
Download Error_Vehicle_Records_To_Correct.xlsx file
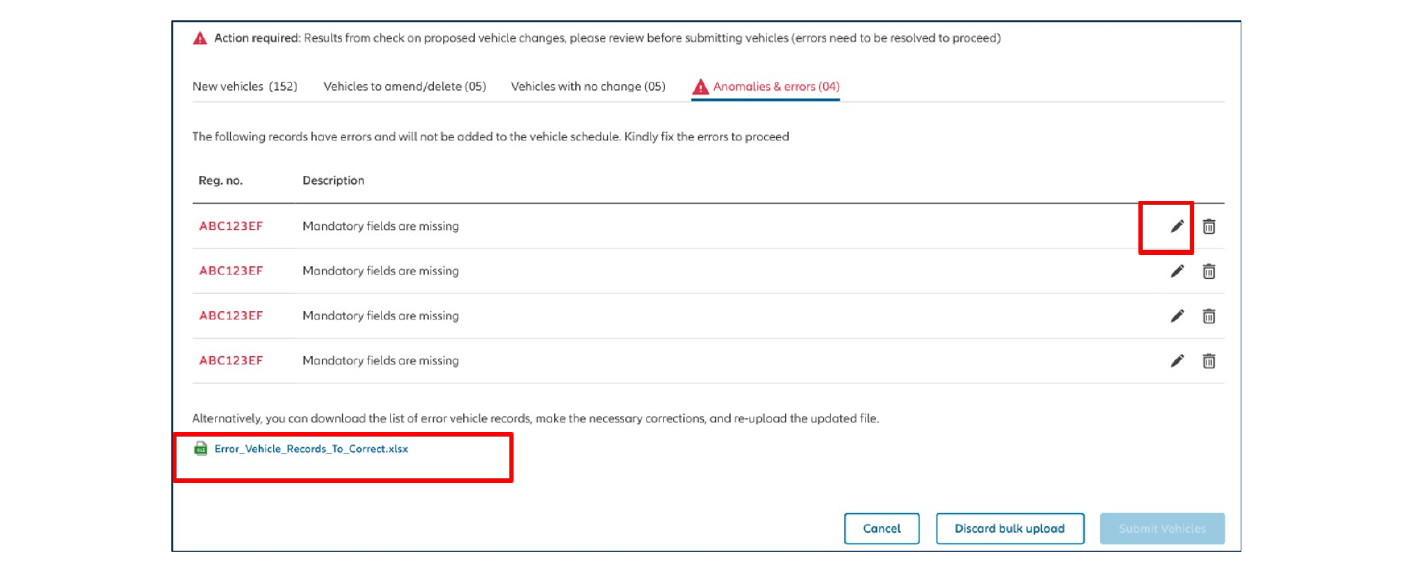pyautogui.click(x=311, y=449)
